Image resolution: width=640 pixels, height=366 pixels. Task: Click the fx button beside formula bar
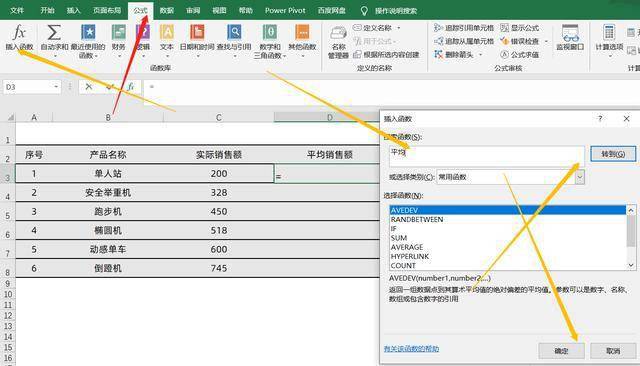[x=131, y=87]
